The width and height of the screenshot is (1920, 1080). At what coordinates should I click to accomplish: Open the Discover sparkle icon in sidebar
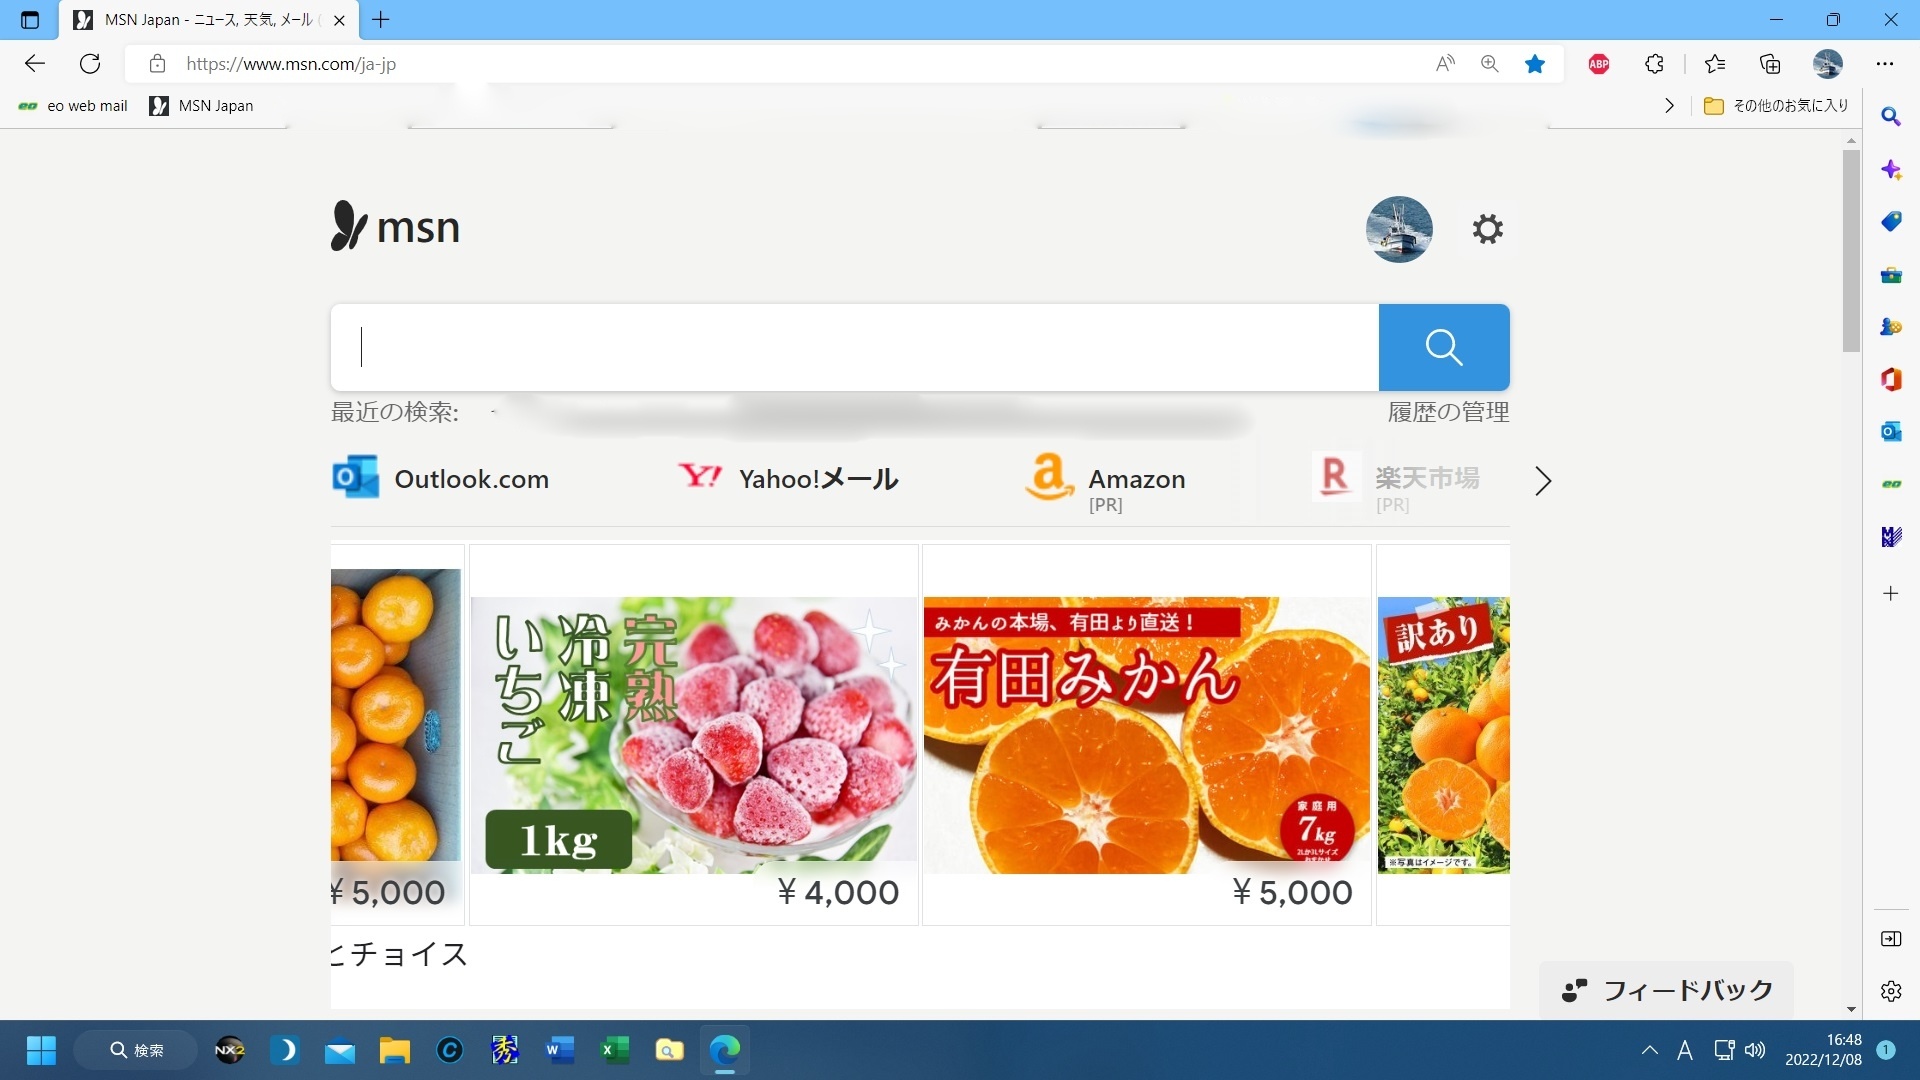pyautogui.click(x=1892, y=170)
